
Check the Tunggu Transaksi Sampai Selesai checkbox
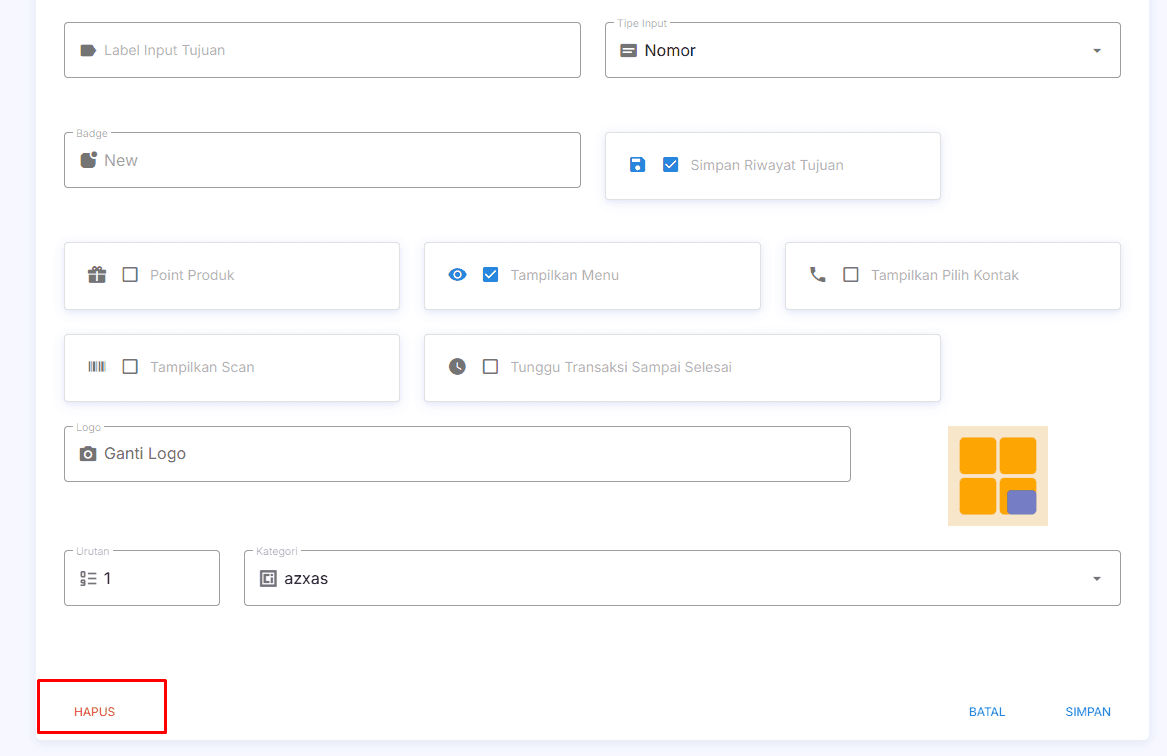[490, 367]
